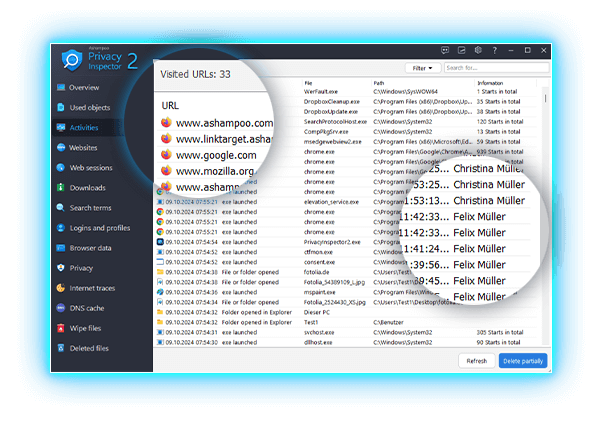This screenshot has width=600, height=430.
Task: Click the Refresh button
Action: point(477,361)
